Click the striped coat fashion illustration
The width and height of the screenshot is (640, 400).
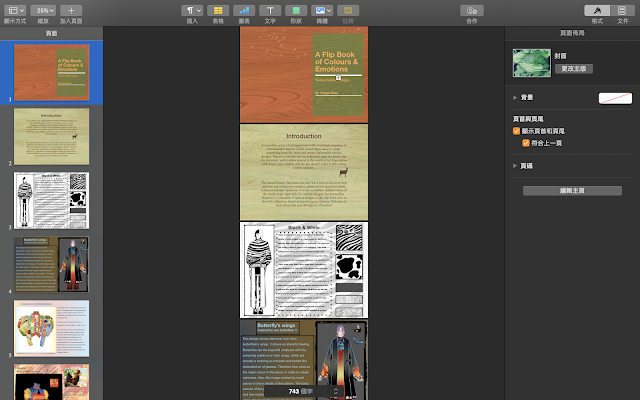pos(258,271)
